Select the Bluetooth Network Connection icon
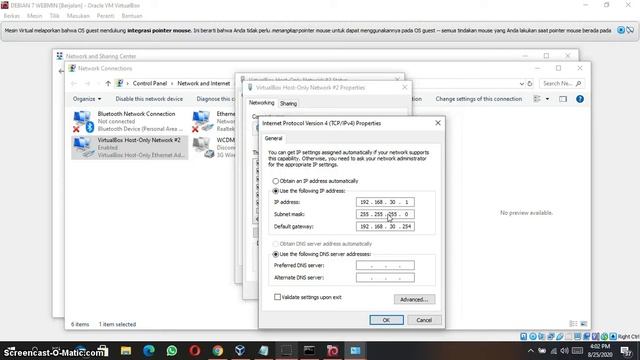This screenshot has width=640, height=360. point(83,121)
